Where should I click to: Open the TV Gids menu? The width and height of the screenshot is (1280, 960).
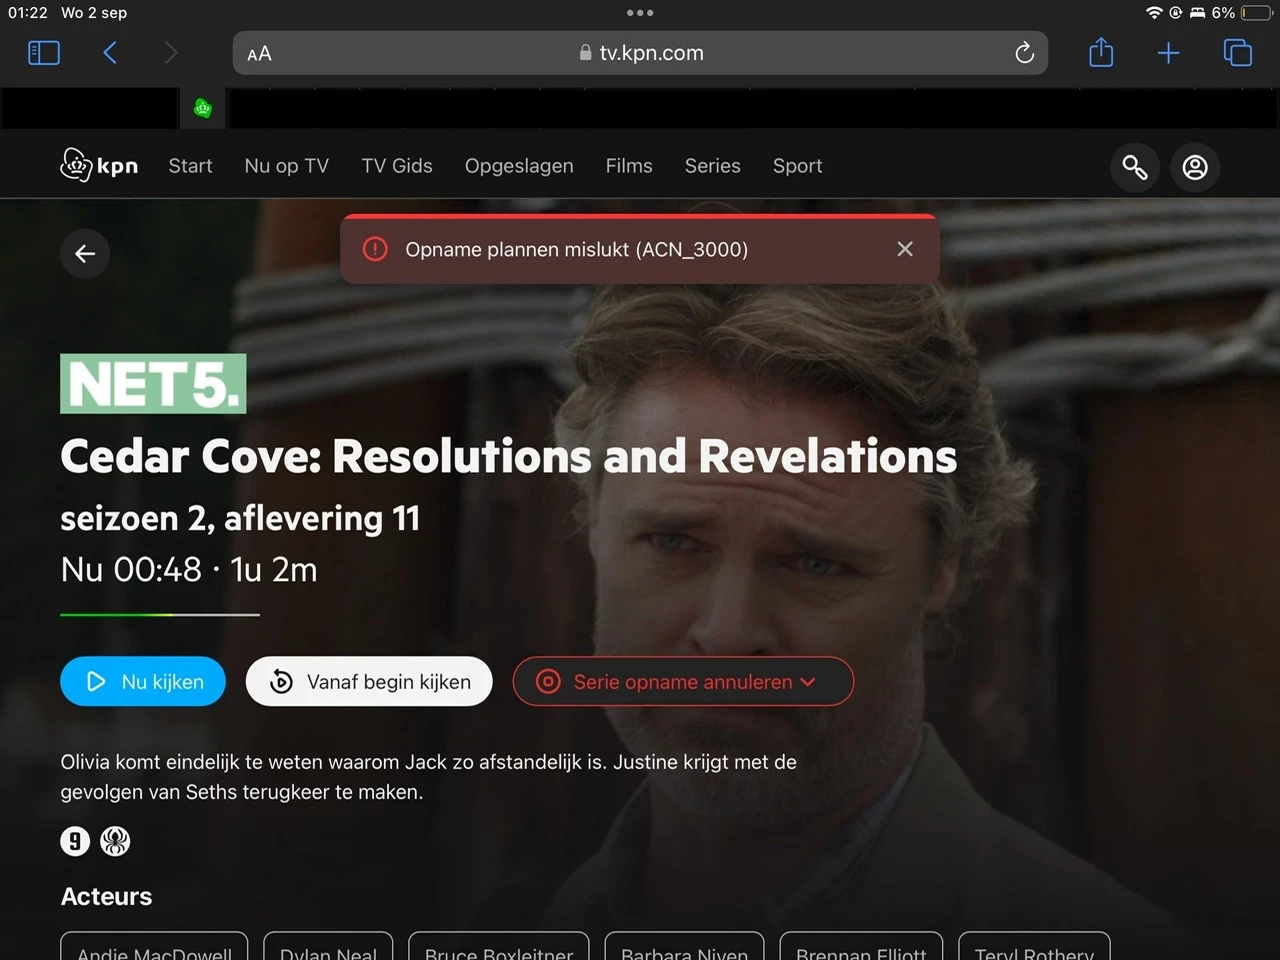coord(397,166)
